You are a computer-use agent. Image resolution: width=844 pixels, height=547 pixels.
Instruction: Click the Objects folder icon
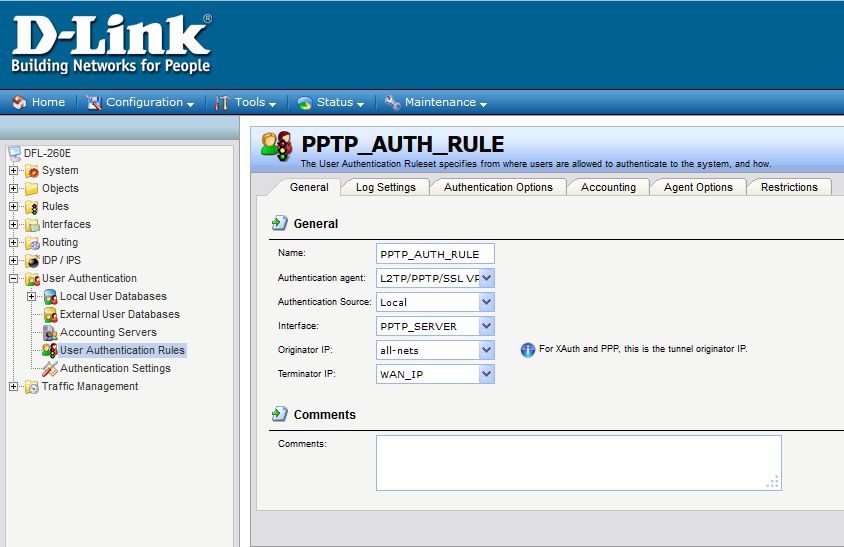tap(32, 188)
